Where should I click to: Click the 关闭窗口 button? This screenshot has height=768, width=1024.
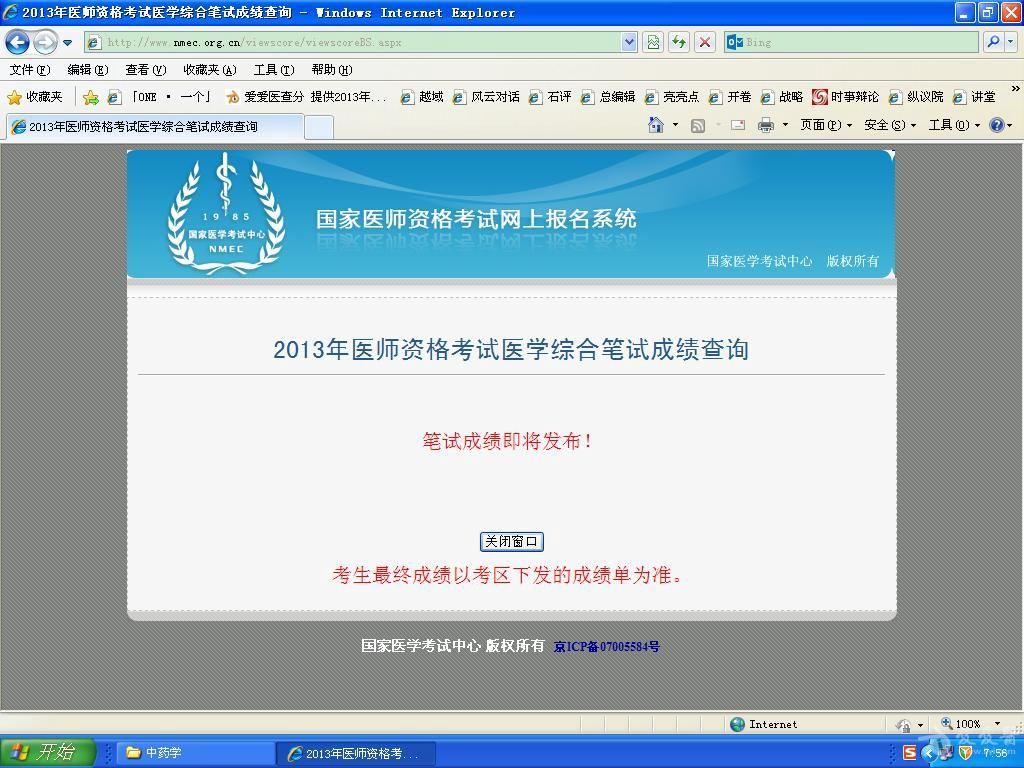pyautogui.click(x=512, y=541)
